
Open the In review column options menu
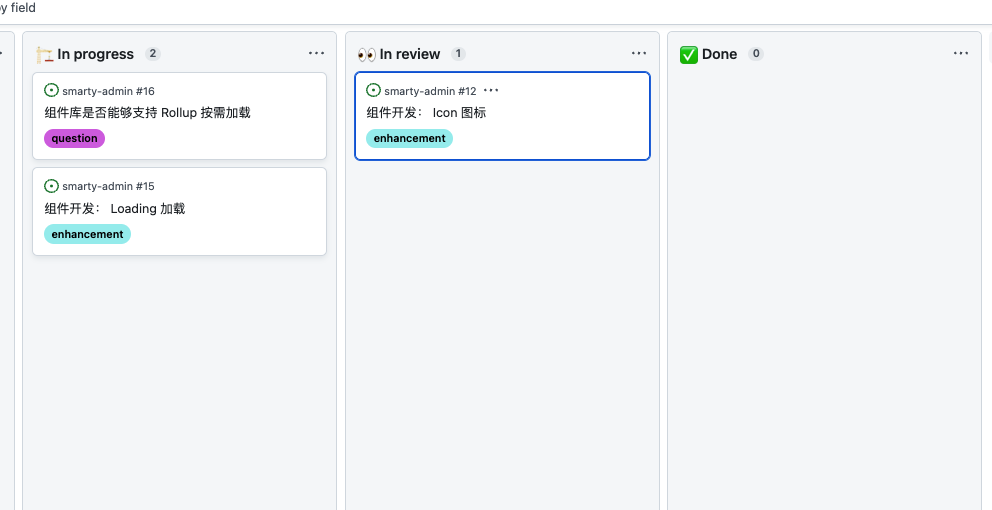click(x=639, y=54)
